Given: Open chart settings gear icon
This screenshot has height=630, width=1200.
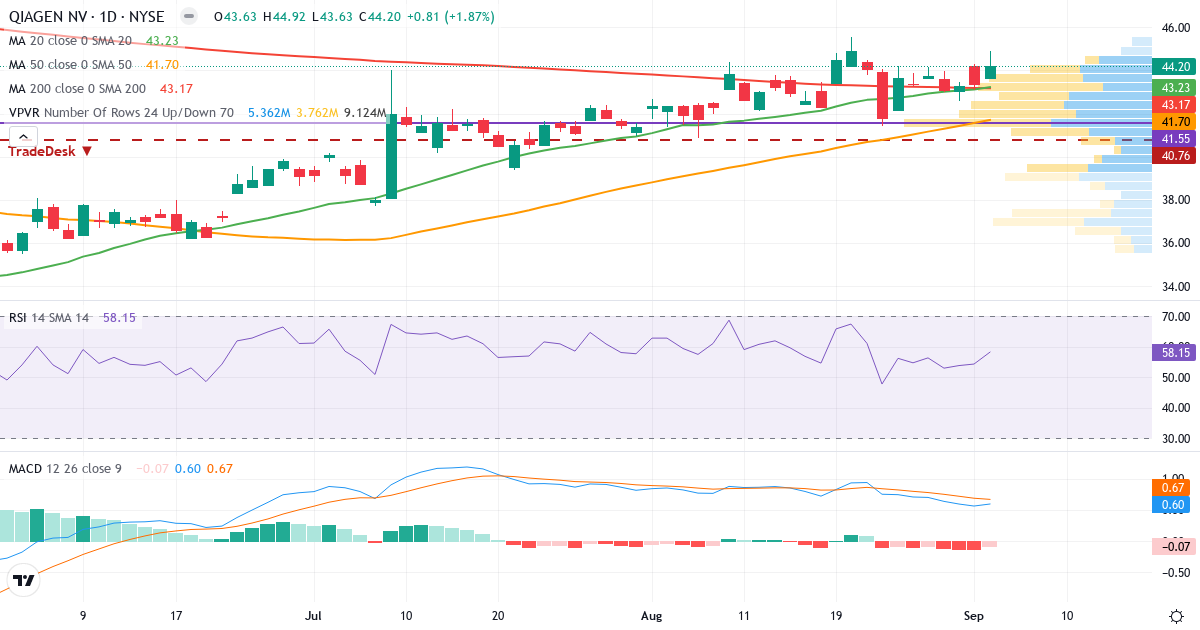Looking at the screenshot, I should pos(1177,616).
